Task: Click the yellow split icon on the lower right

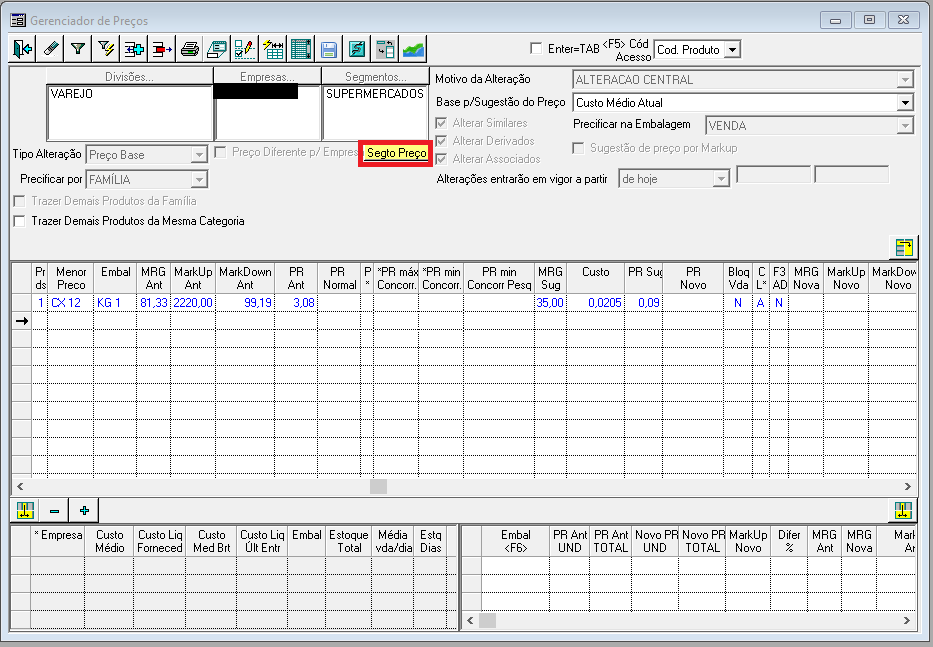Action: [x=903, y=510]
